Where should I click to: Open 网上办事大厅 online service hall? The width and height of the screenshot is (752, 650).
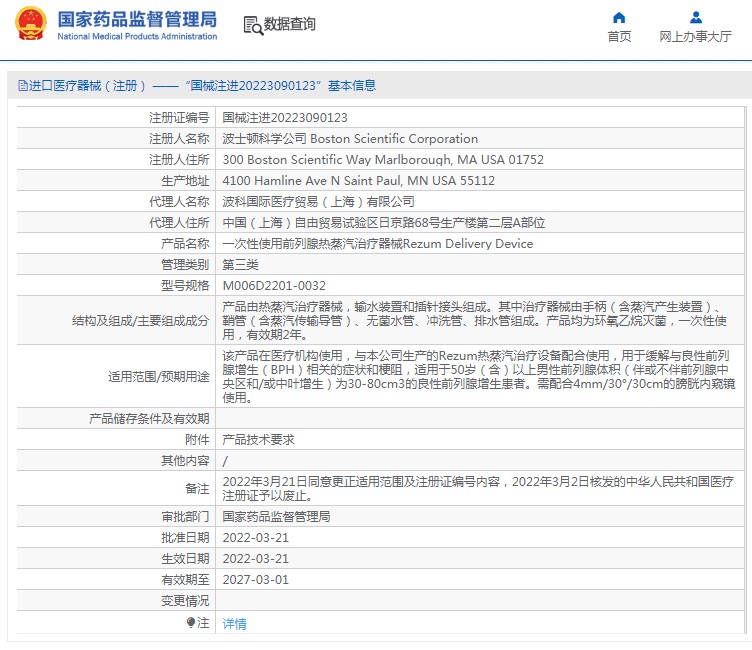[x=695, y=36]
